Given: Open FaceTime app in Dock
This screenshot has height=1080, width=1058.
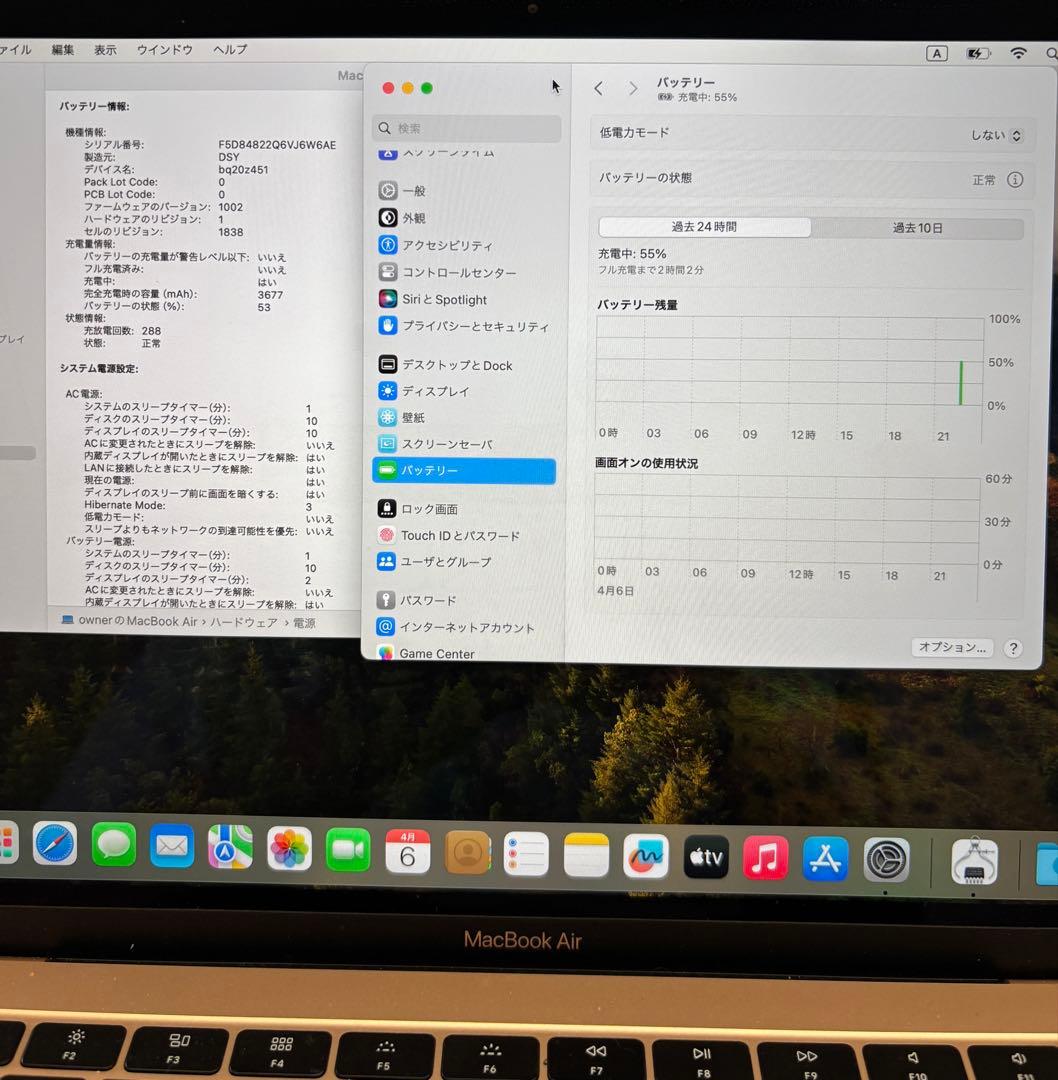Looking at the screenshot, I should pos(348,850).
